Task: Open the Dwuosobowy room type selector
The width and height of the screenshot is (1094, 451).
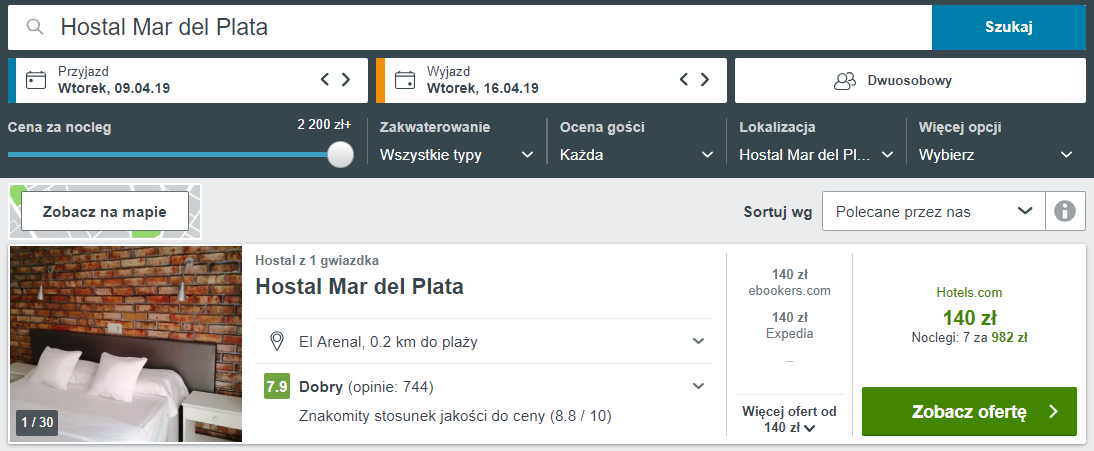Action: click(910, 80)
